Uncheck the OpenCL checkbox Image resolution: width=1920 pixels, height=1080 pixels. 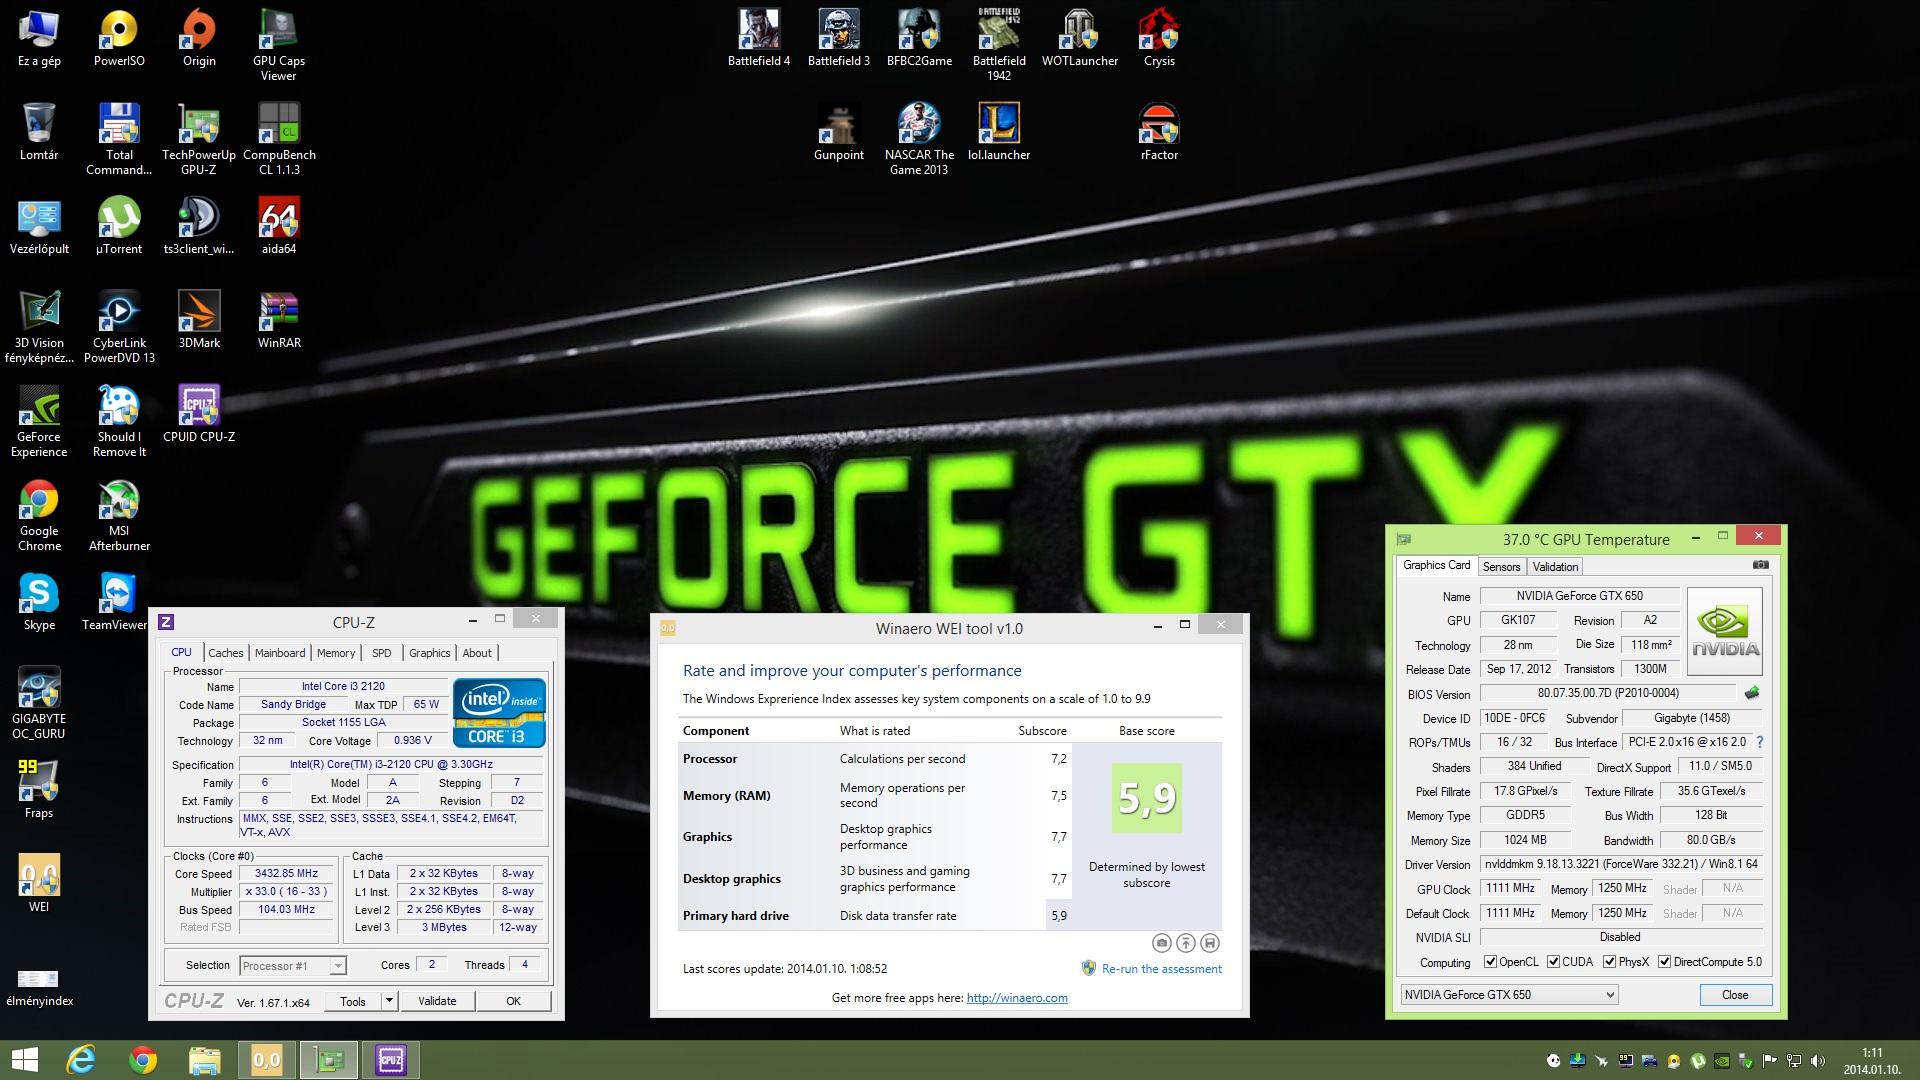1491,962
